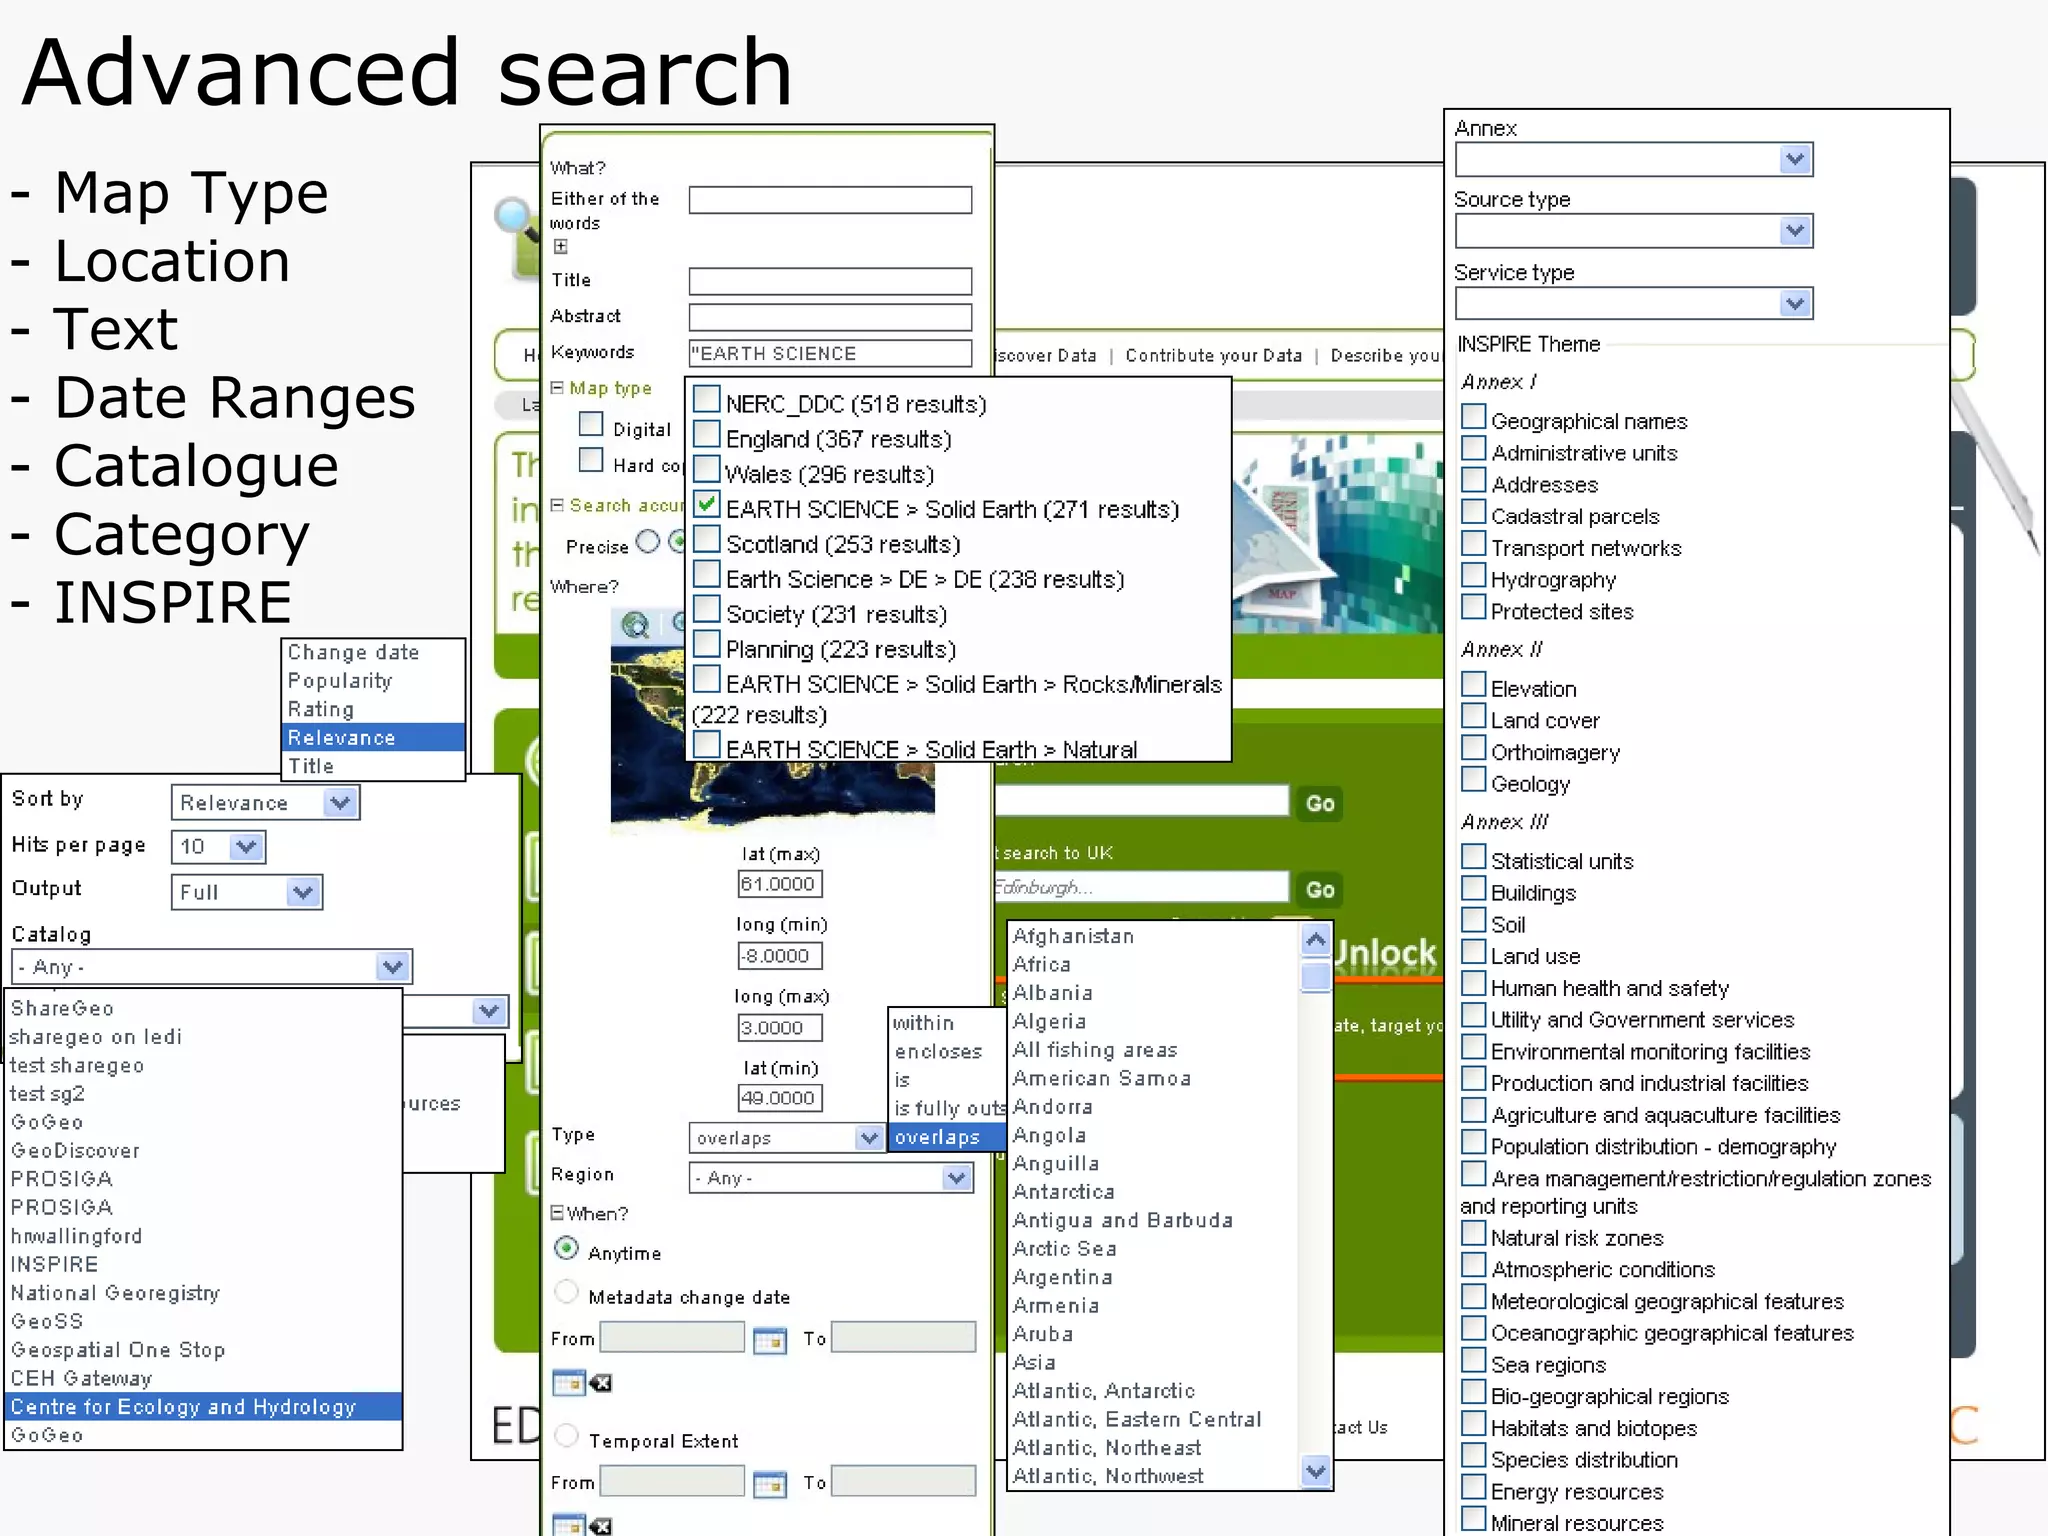This screenshot has height=1536, width=2048.
Task: Enable the Digital map type checkbox
Action: (591, 425)
